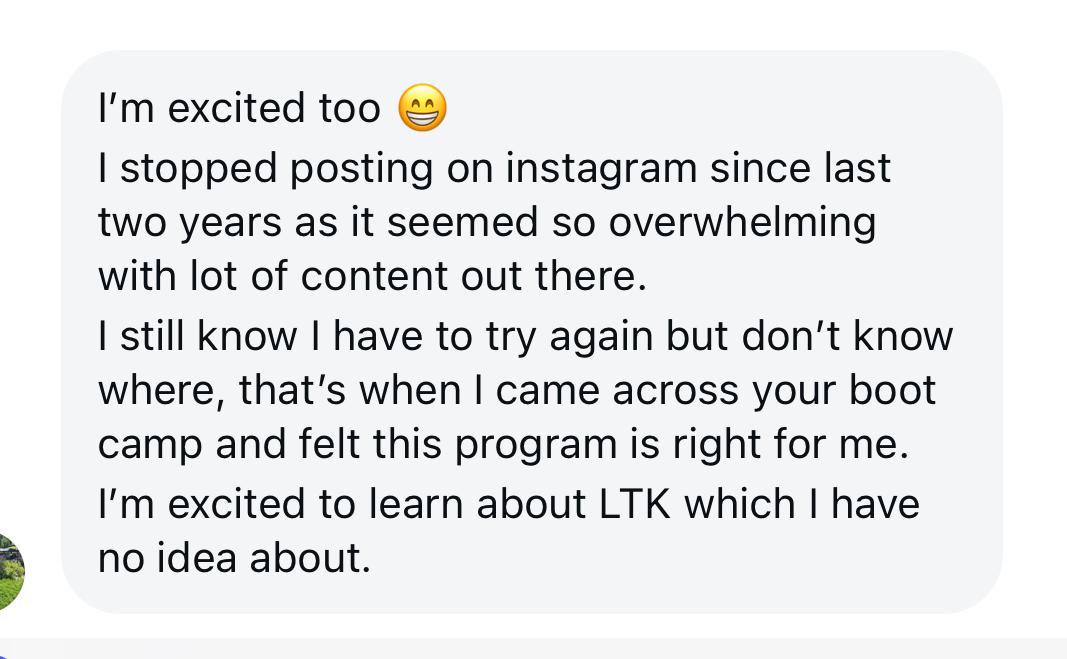The width and height of the screenshot is (1067, 659).
Task: Click the word "boot" at the line end
Action: (890, 389)
